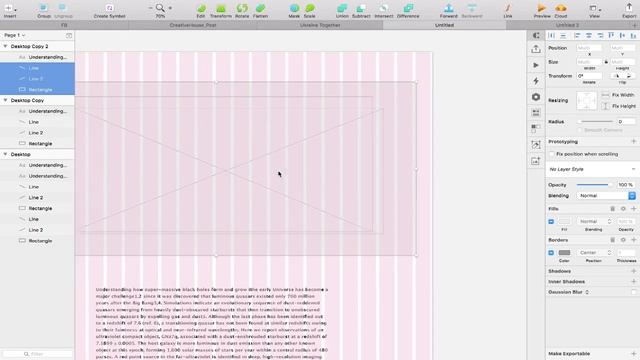The width and height of the screenshot is (640, 360).
Task: Click the Mask toolbar icon
Action: point(294,8)
